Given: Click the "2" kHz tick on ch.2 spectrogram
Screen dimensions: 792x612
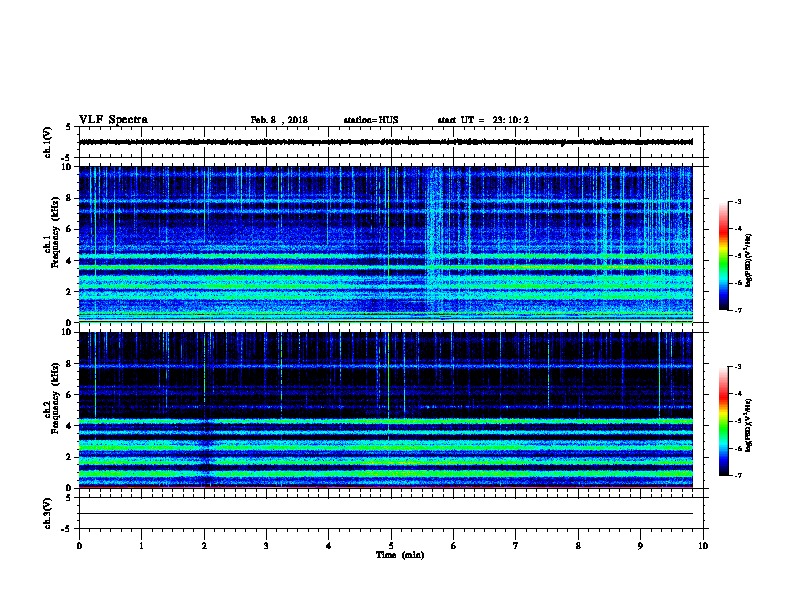Looking at the screenshot, I should 69,457.
